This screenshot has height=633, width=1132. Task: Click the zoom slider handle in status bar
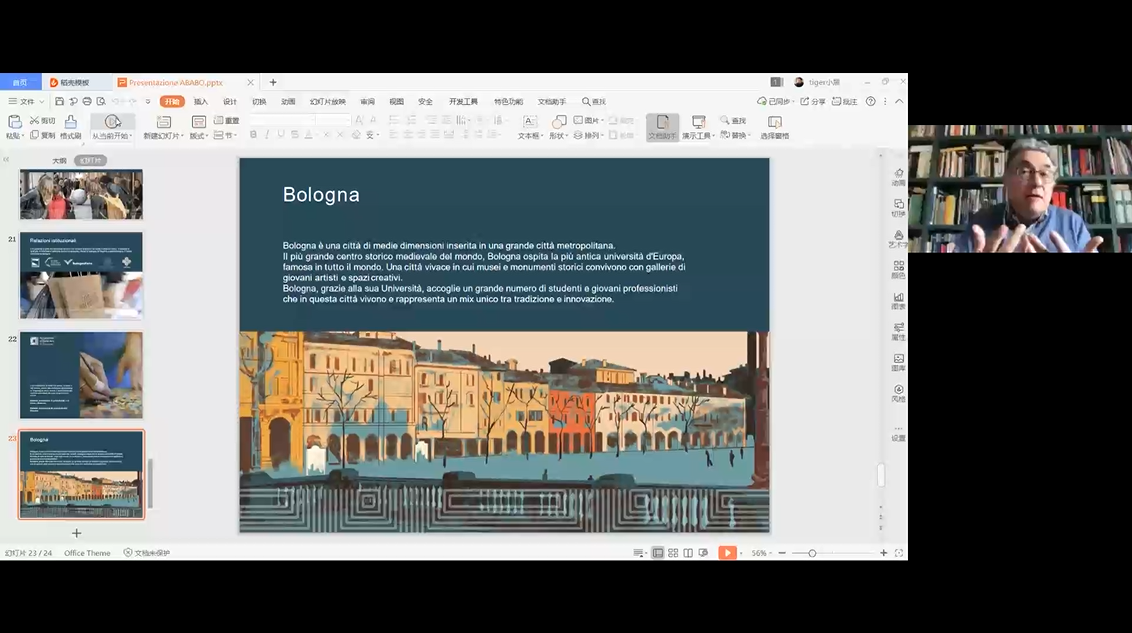[x=812, y=553]
